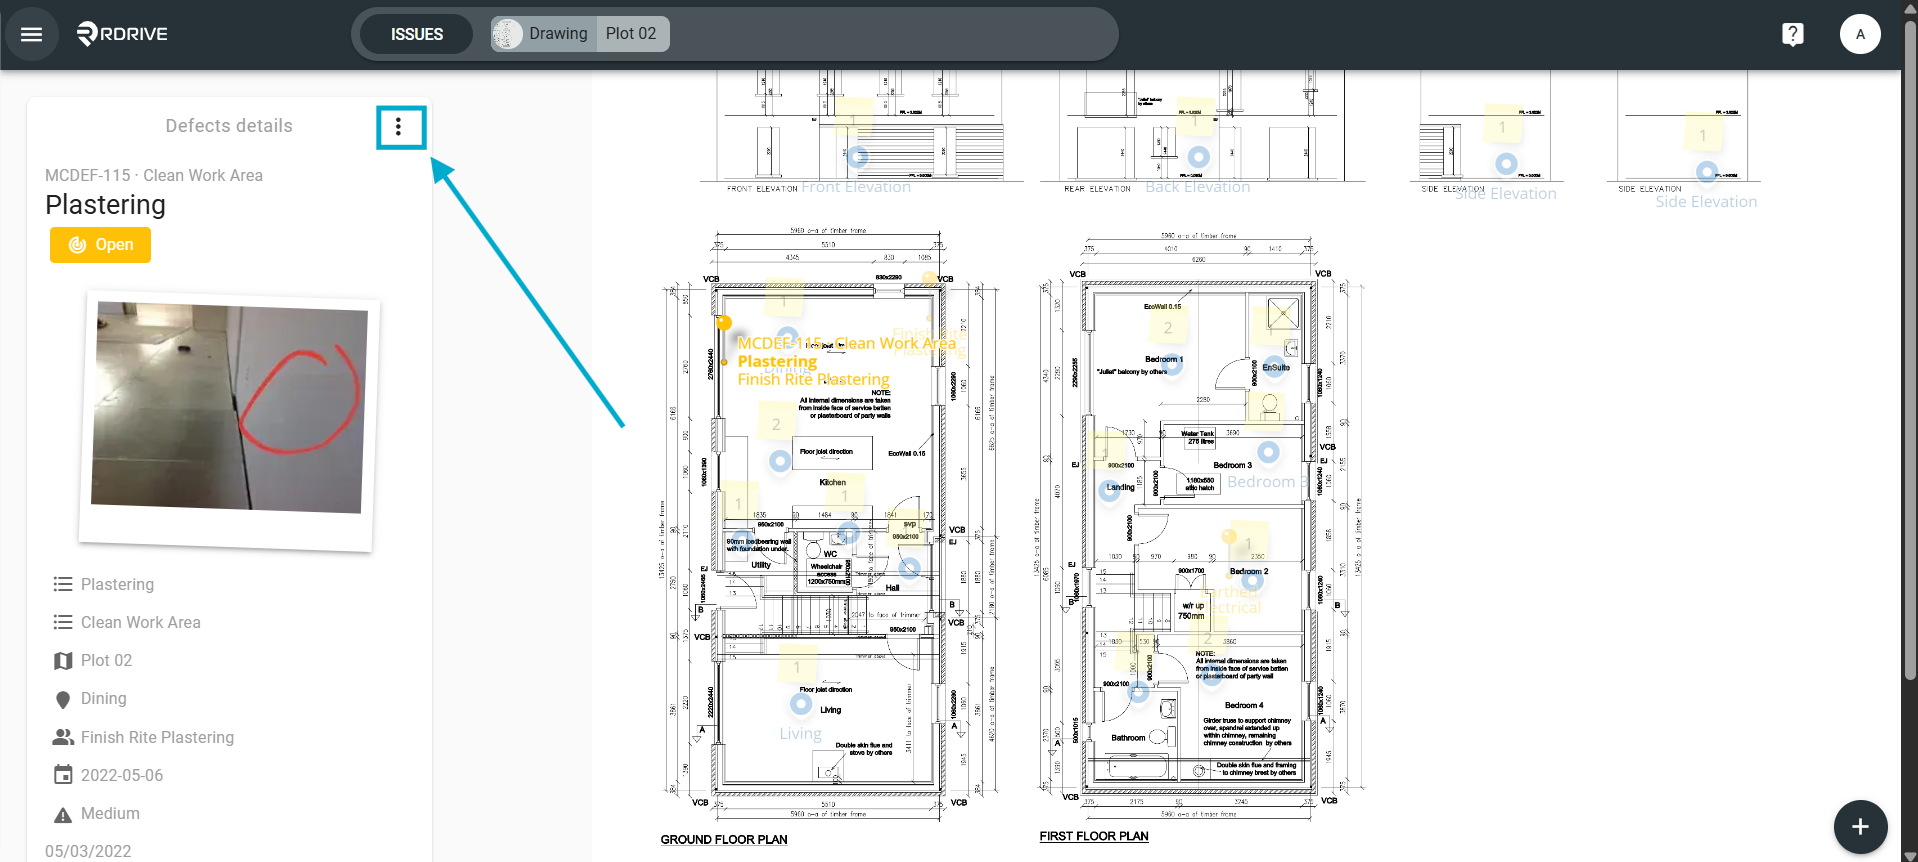Click the plus add button
The image size is (1918, 862).
point(1860,827)
